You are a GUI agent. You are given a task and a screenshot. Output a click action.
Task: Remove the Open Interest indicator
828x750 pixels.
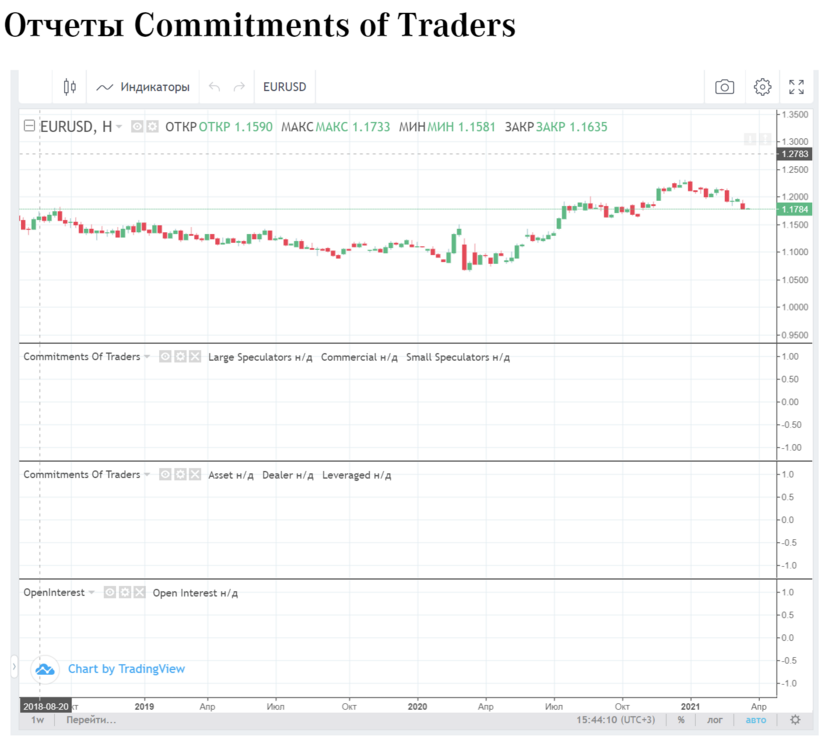point(139,592)
